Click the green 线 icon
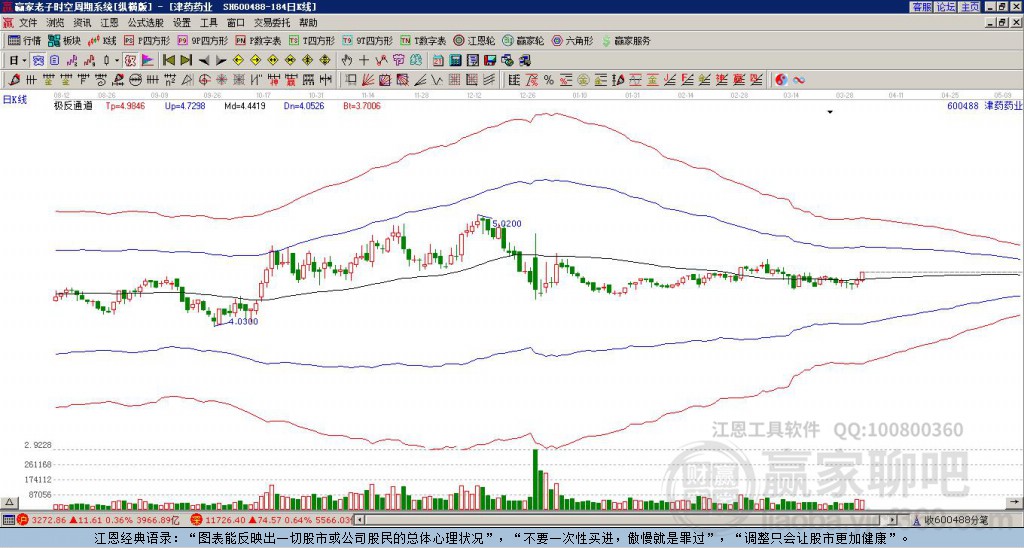This screenshot has width=1024, height=548. pos(416,61)
